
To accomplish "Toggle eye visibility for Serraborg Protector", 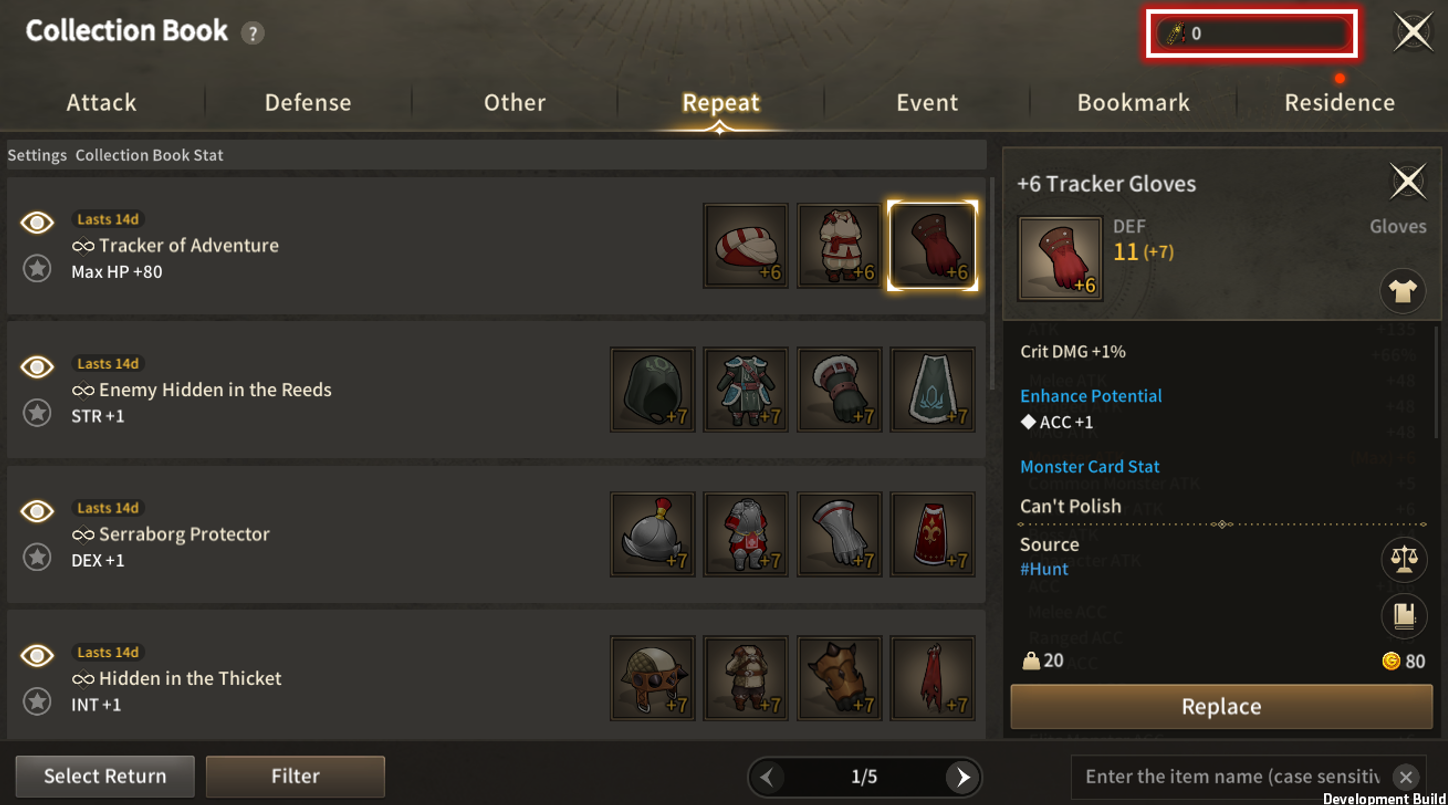I will tap(37, 511).
